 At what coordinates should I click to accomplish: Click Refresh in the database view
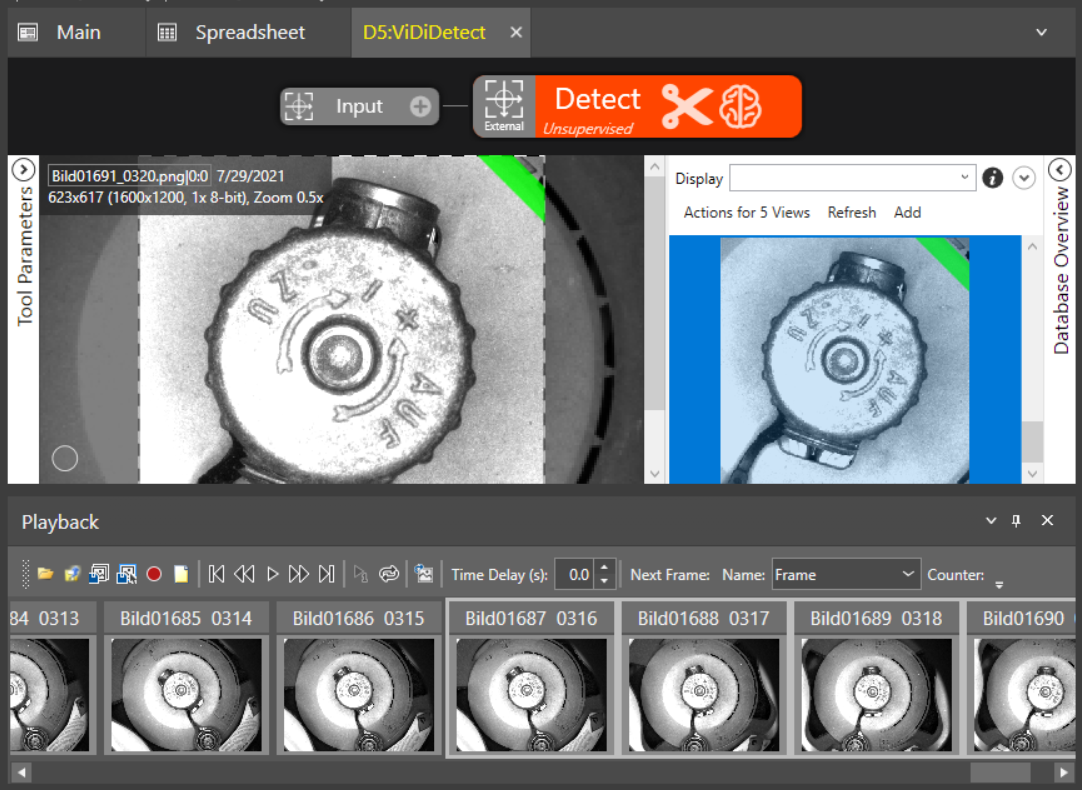click(851, 212)
